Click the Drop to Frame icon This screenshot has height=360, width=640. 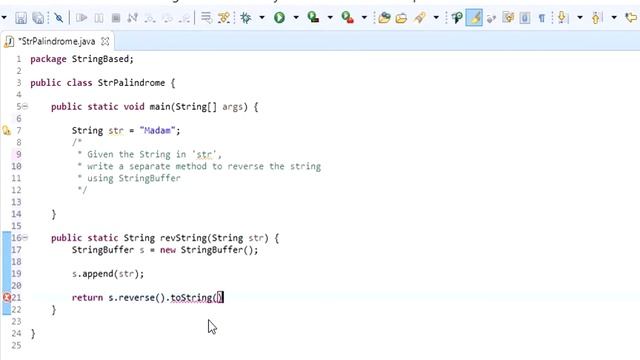click(207, 18)
